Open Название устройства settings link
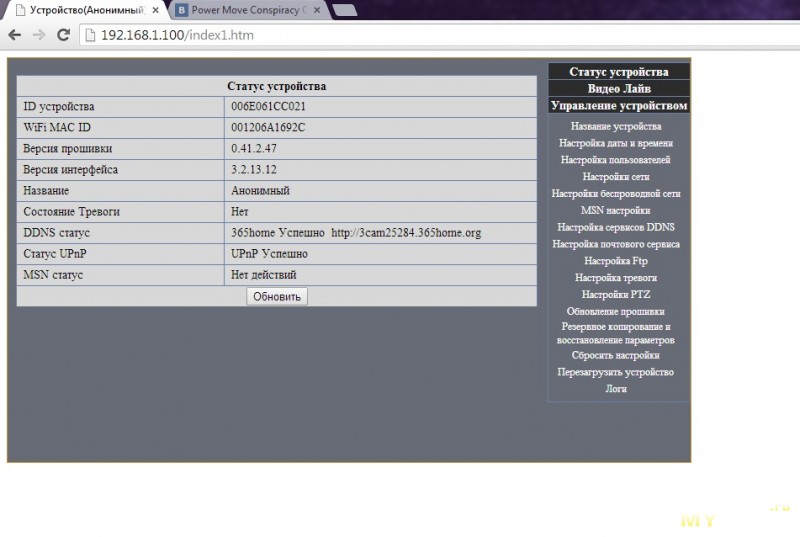Image resolution: width=800 pixels, height=537 pixels. click(616, 127)
